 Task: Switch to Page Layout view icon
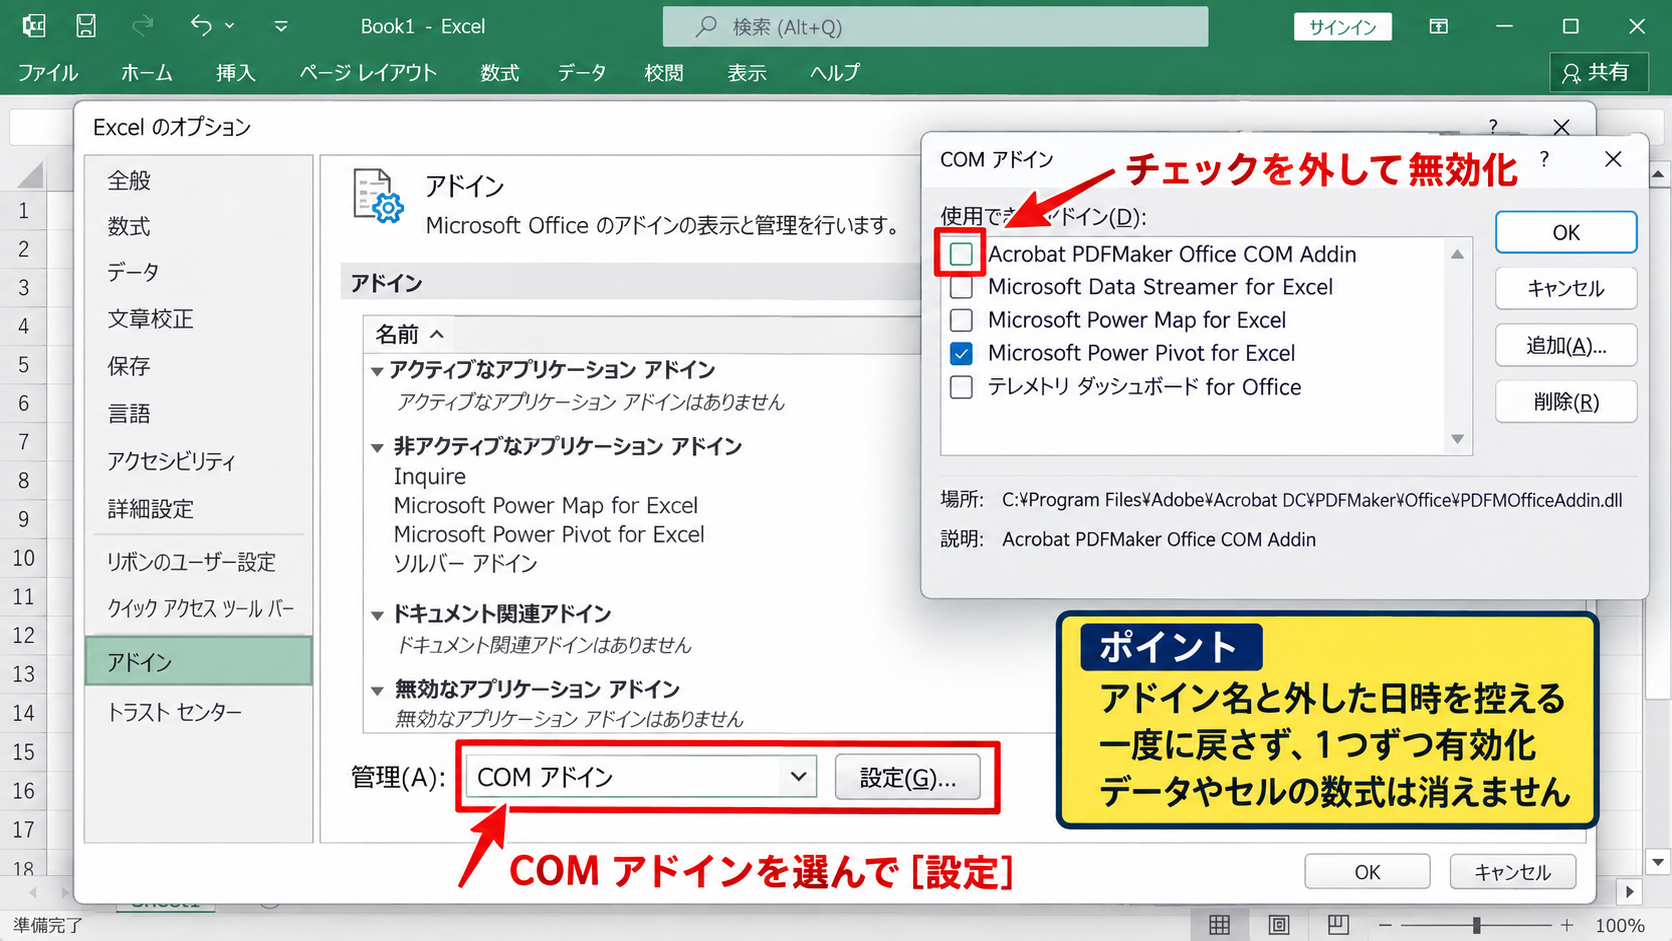coord(1279,925)
